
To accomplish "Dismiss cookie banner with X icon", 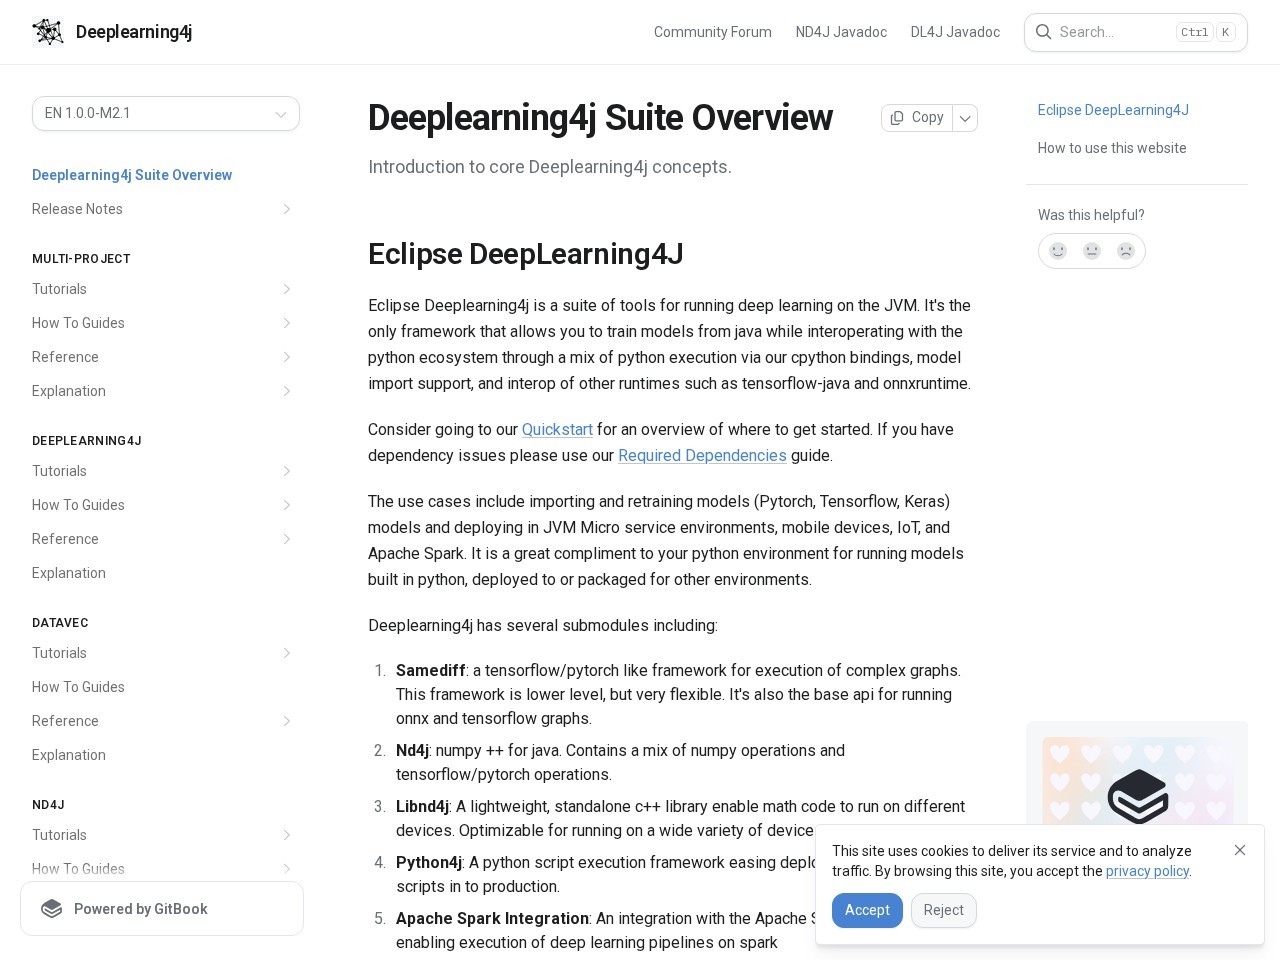I will point(1240,850).
